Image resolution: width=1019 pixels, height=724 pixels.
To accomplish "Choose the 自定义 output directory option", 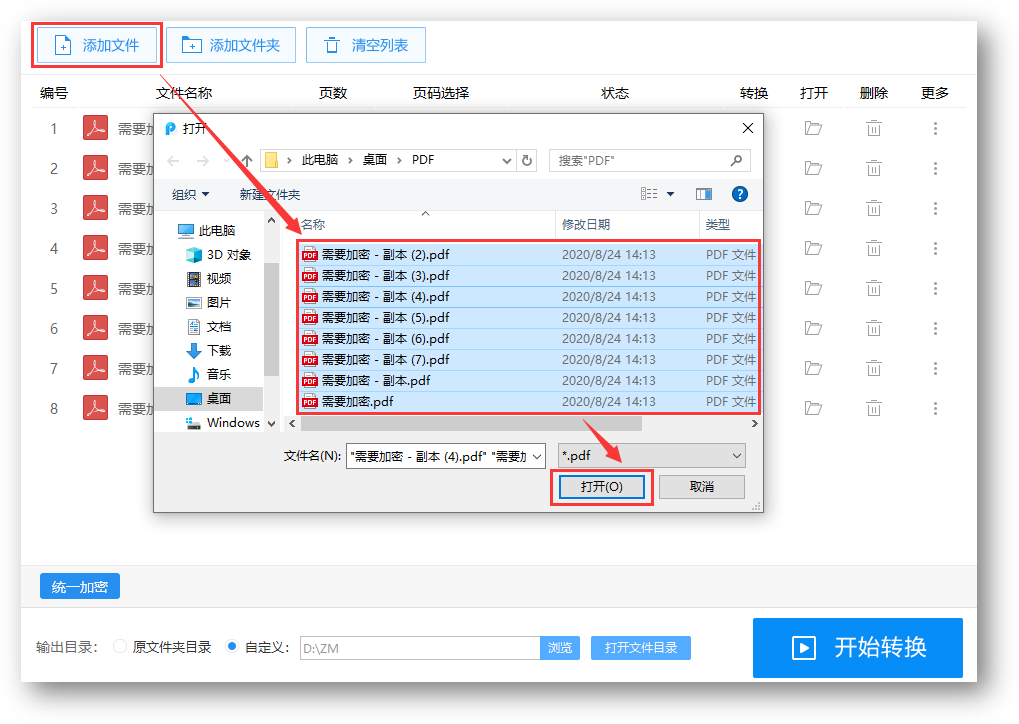I will click(231, 646).
